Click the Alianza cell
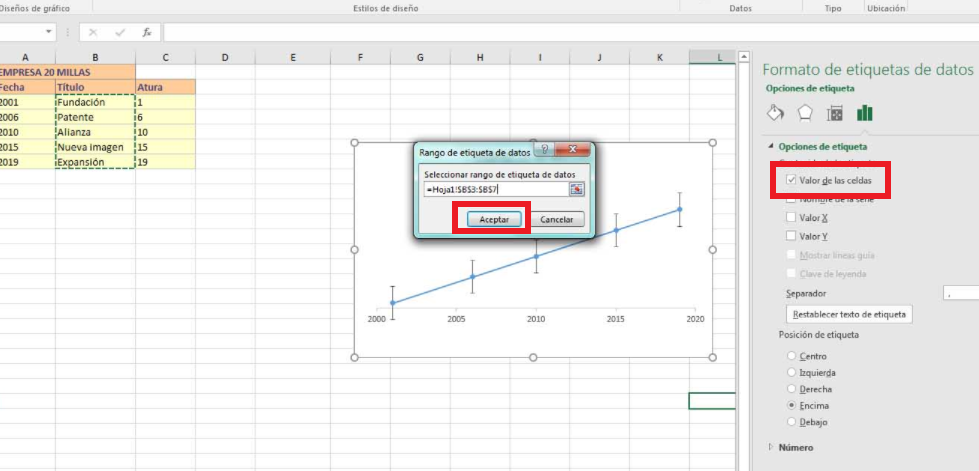The height and width of the screenshot is (471, 979). [95, 132]
